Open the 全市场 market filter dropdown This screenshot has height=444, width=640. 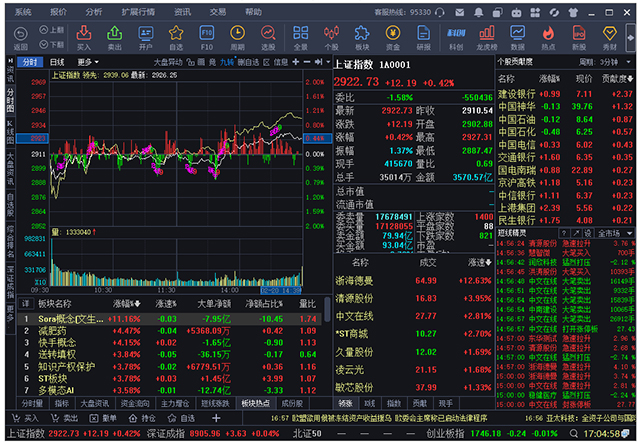click(614, 233)
